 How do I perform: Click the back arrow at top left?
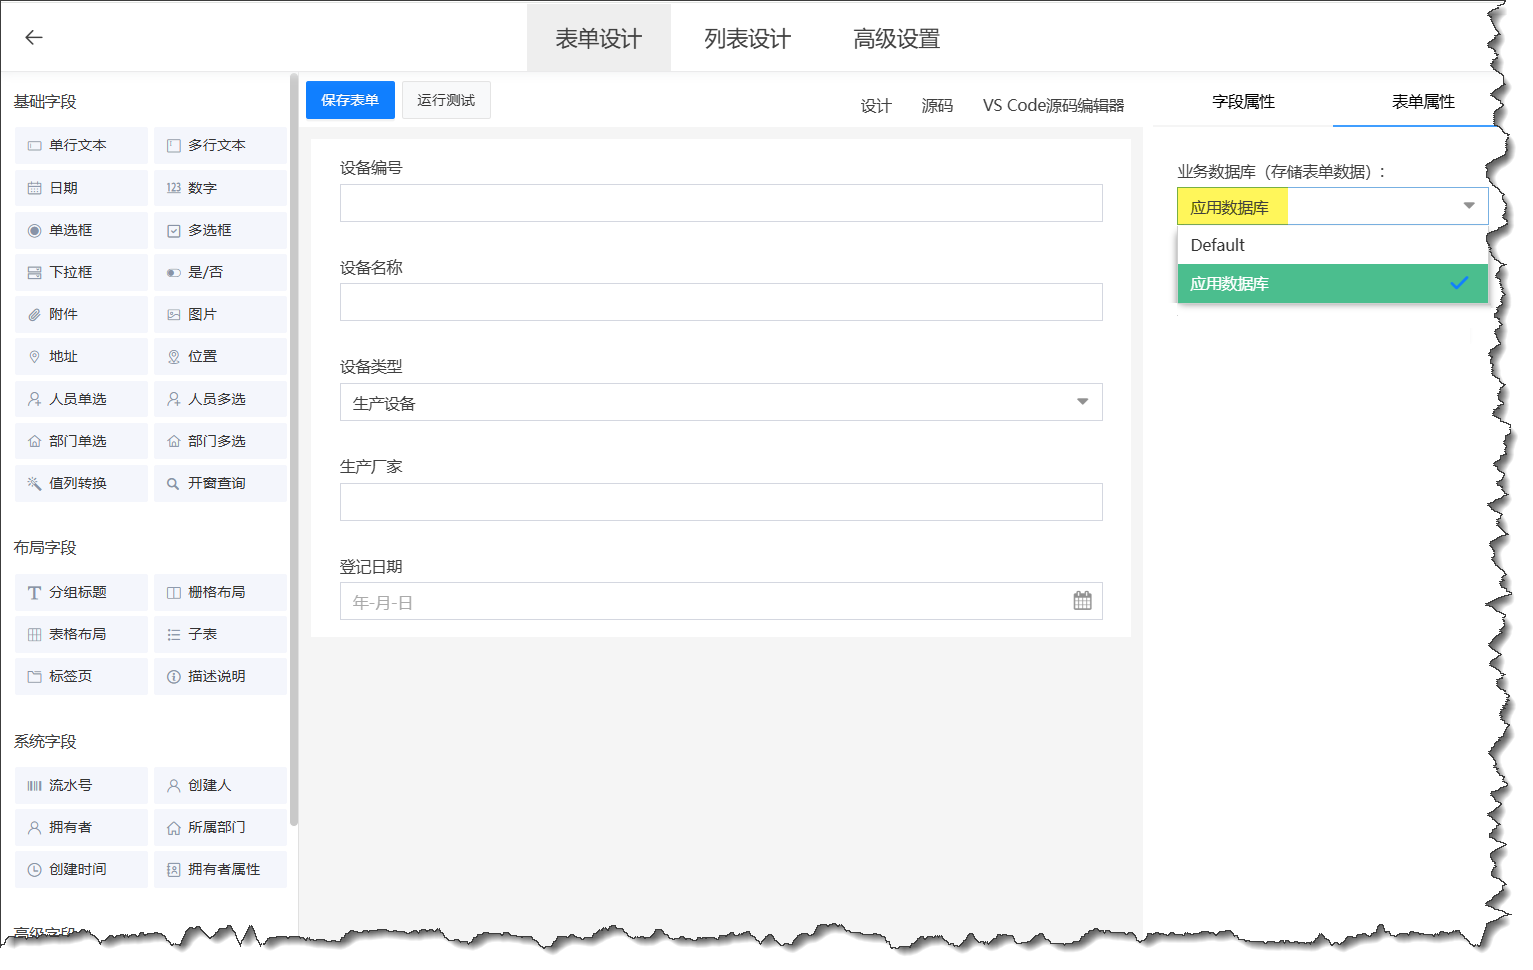pyautogui.click(x=33, y=37)
